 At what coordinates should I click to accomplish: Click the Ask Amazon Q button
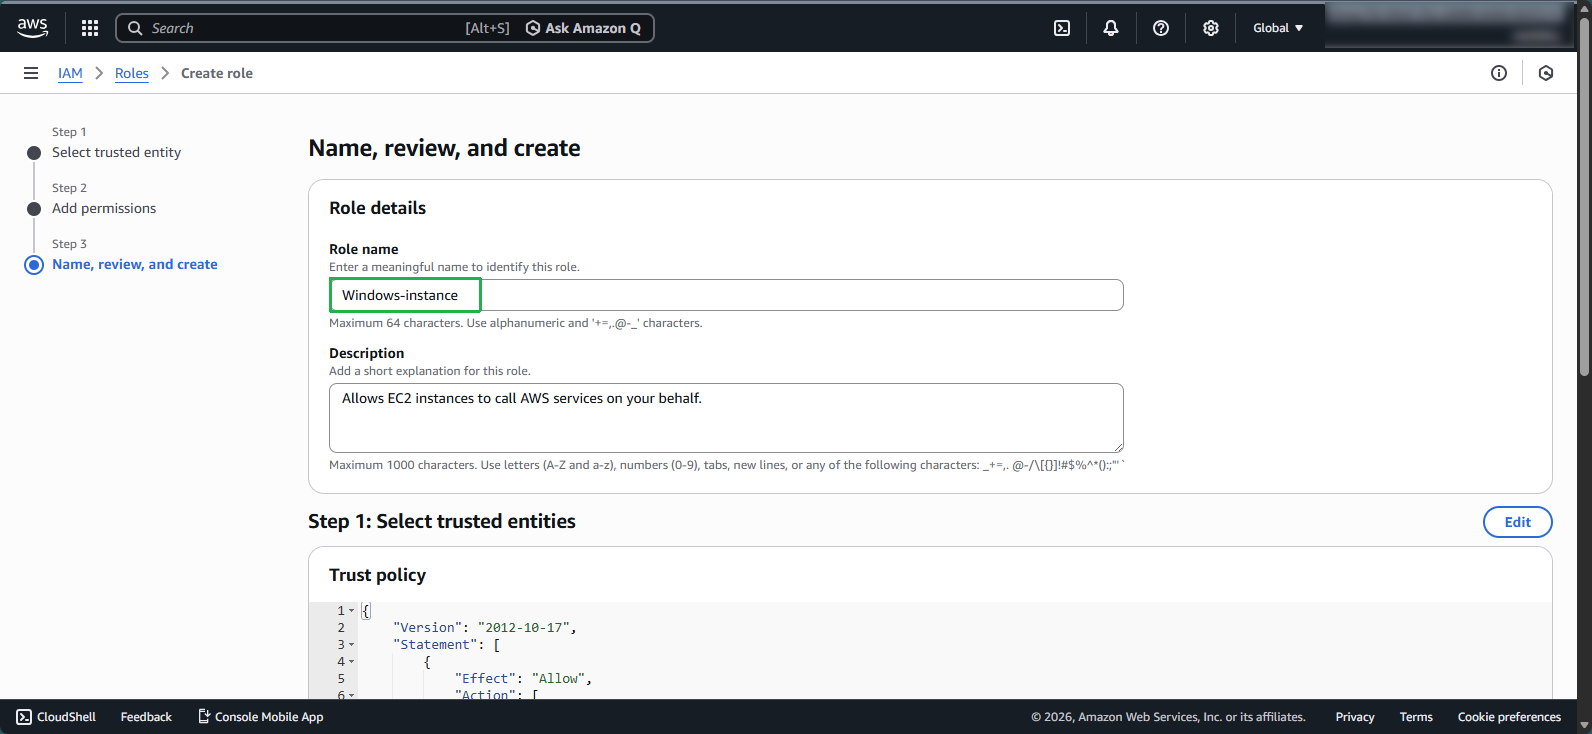pyautogui.click(x=584, y=28)
